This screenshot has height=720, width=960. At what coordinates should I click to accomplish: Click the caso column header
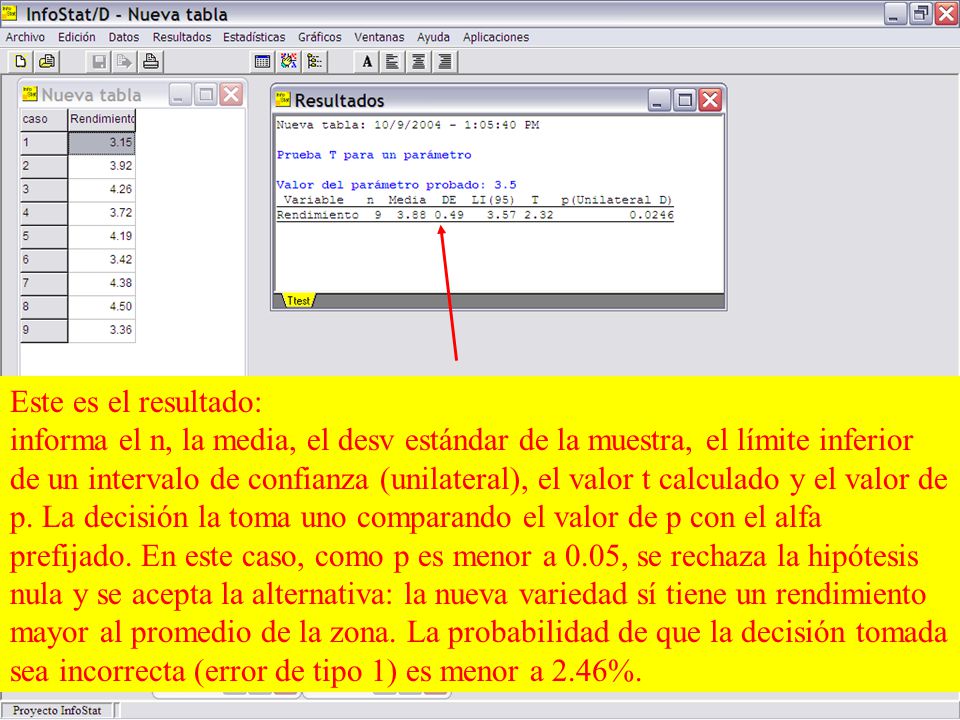click(43, 119)
